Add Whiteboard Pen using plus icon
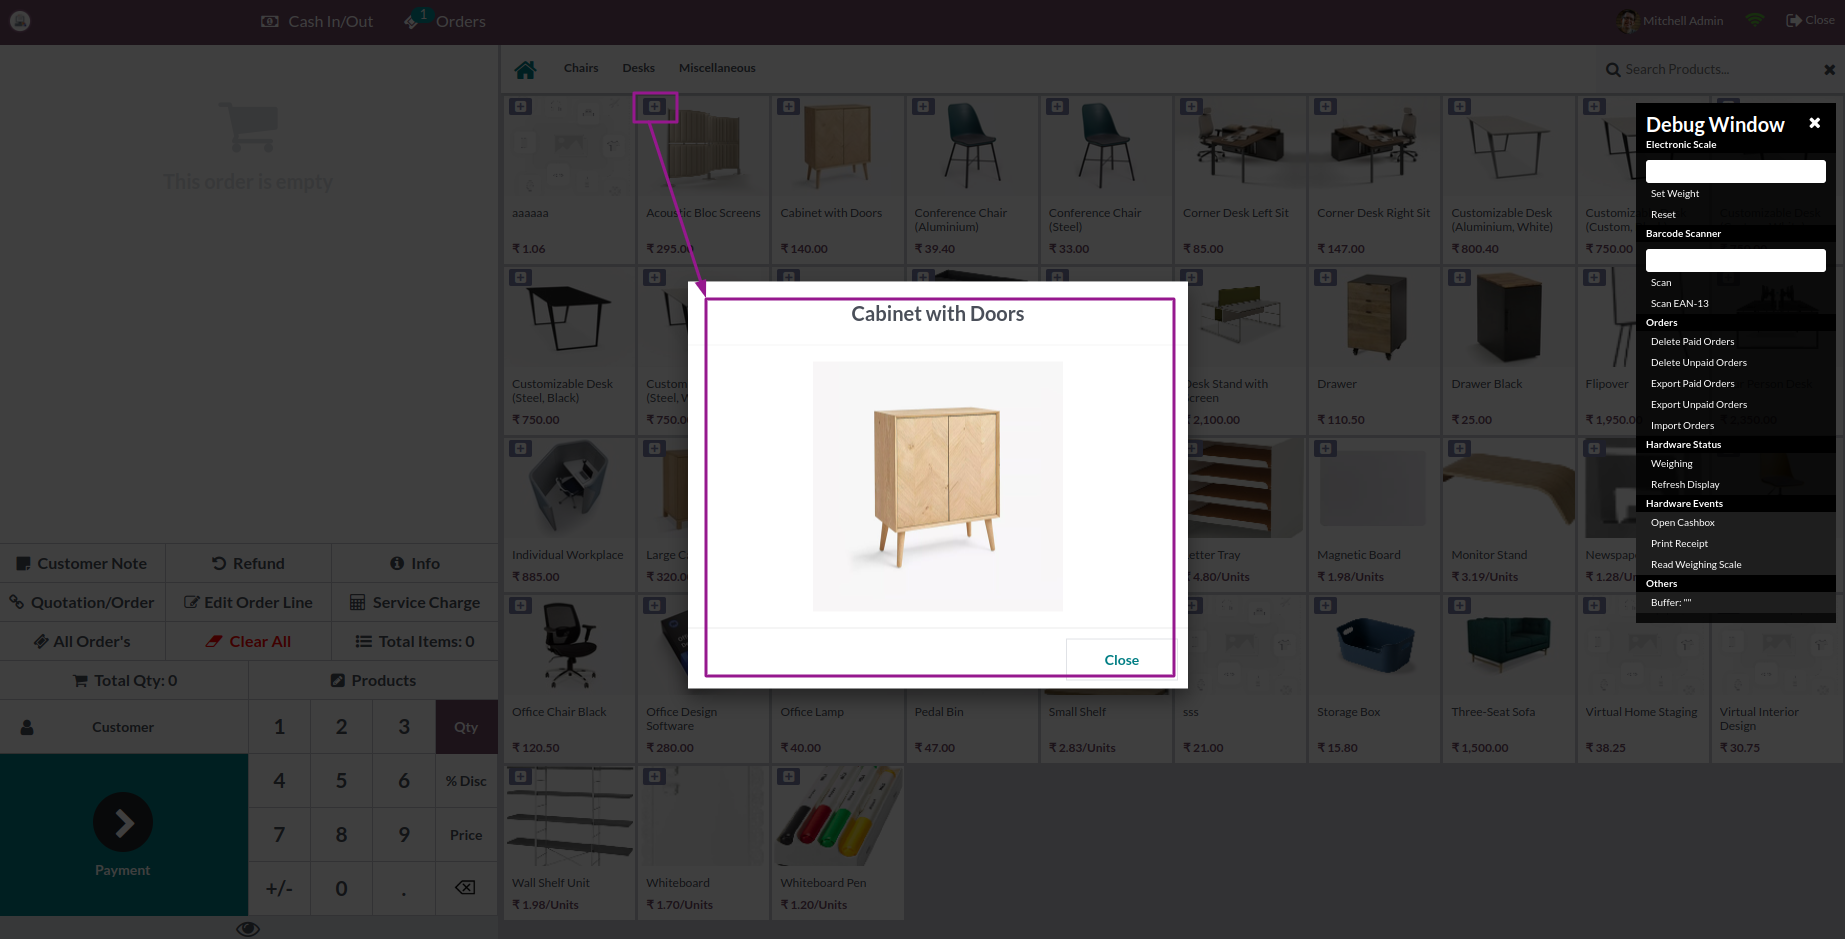The width and height of the screenshot is (1845, 939). point(789,775)
